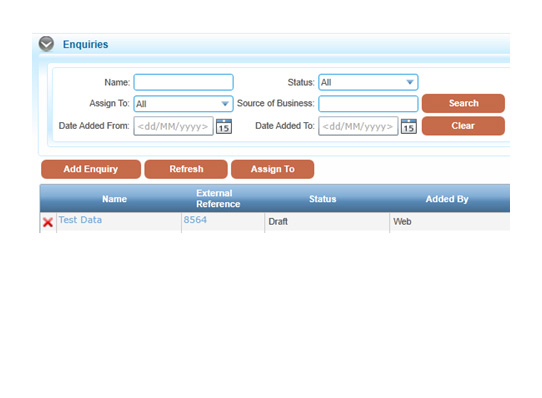Sort by External Reference column header
Screen dimensions: 542x398
coord(218,198)
